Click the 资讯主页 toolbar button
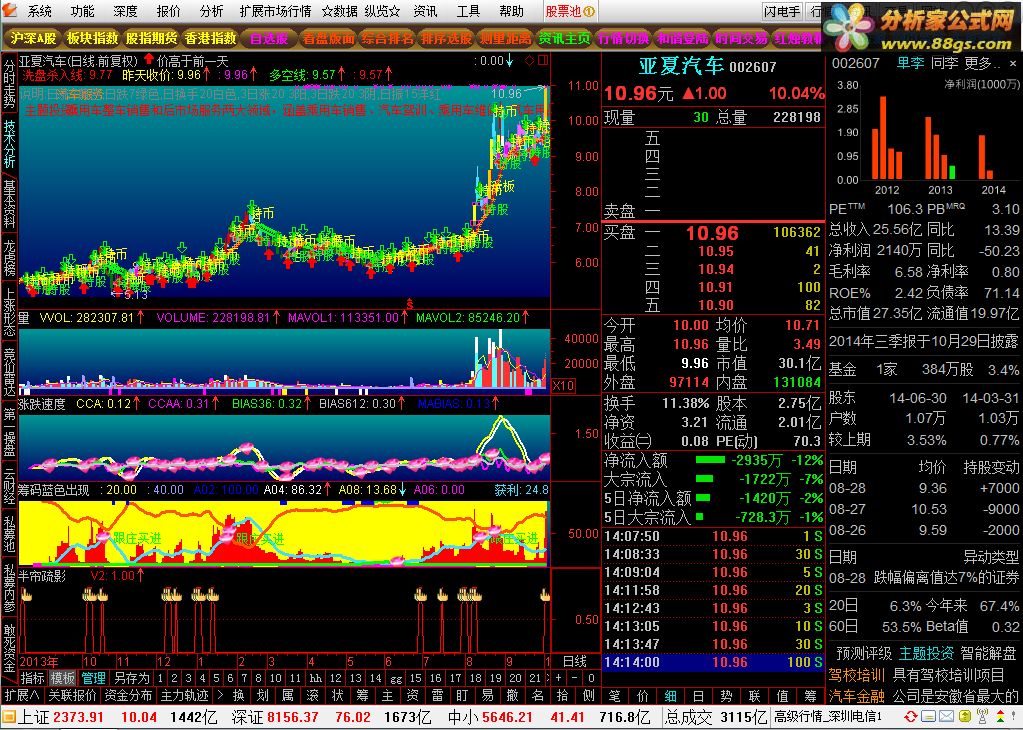 (x=564, y=38)
